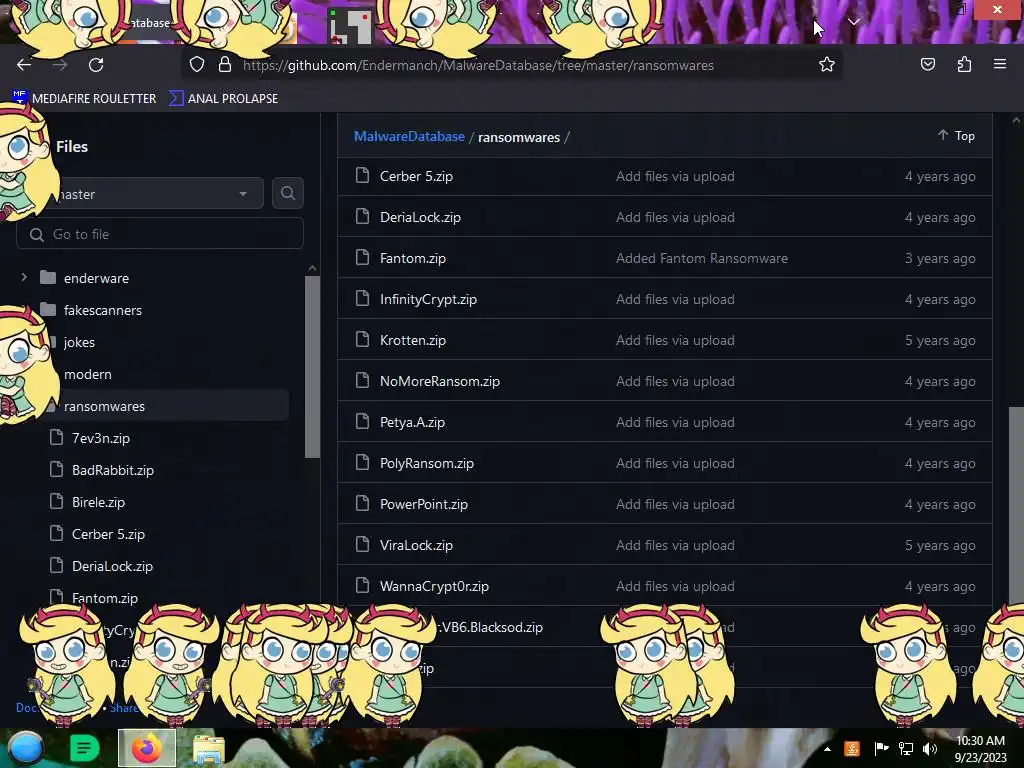This screenshot has height=768, width=1024.
Task: Open Birele.zip in the sidebar tree
Action: 98,502
